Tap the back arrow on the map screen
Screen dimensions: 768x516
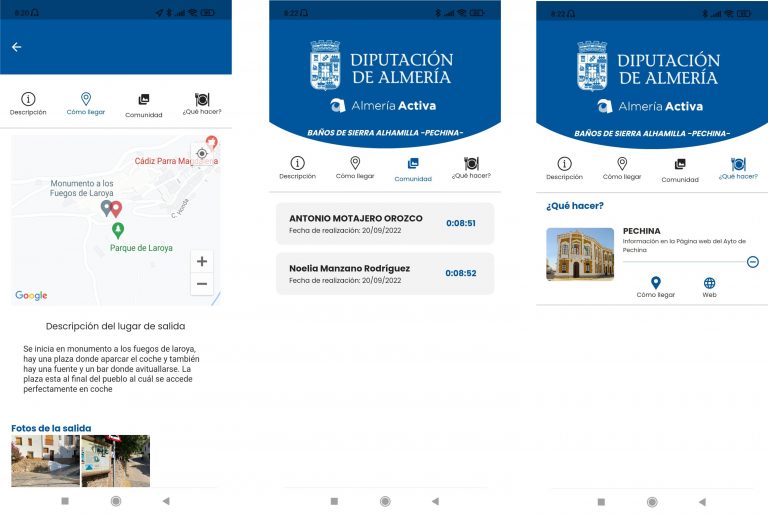[x=16, y=47]
